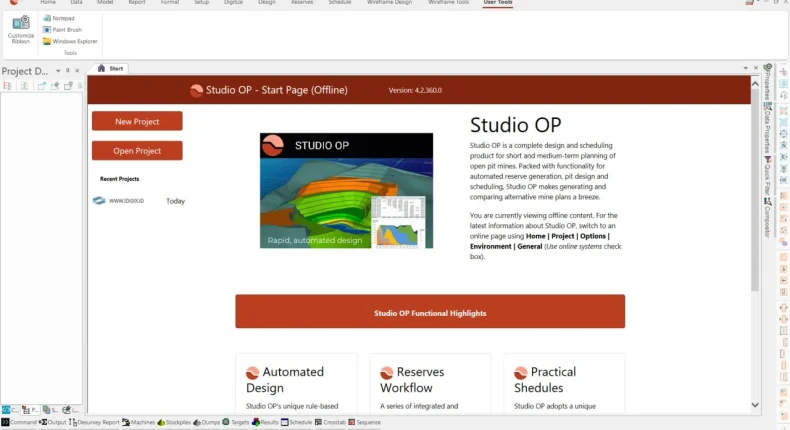Open the Home ribbon tab
This screenshot has width=790, height=430.
click(48, 3)
